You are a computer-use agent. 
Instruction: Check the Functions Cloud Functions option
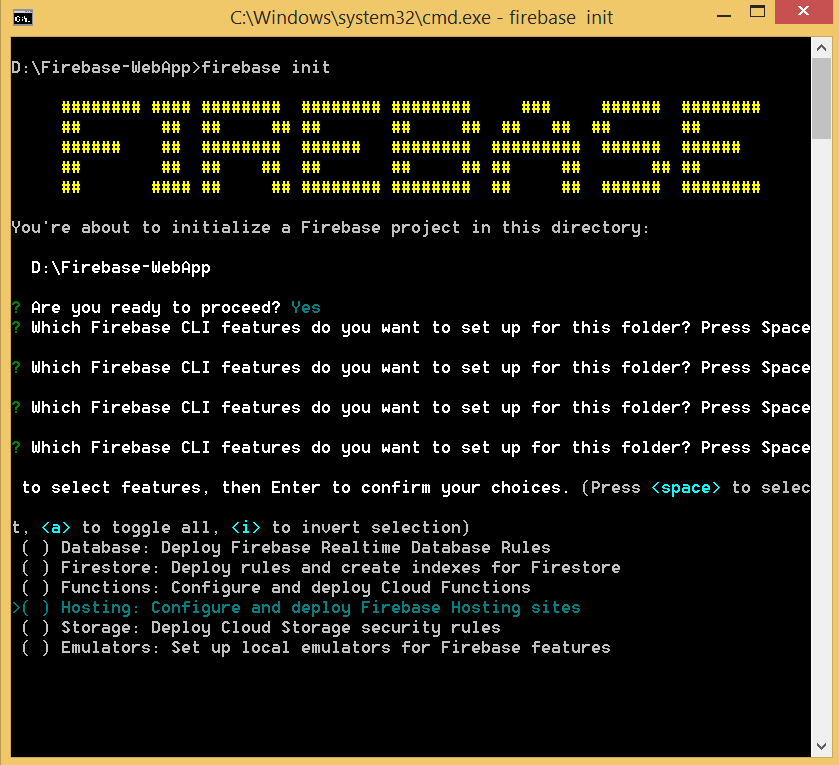click(34, 587)
